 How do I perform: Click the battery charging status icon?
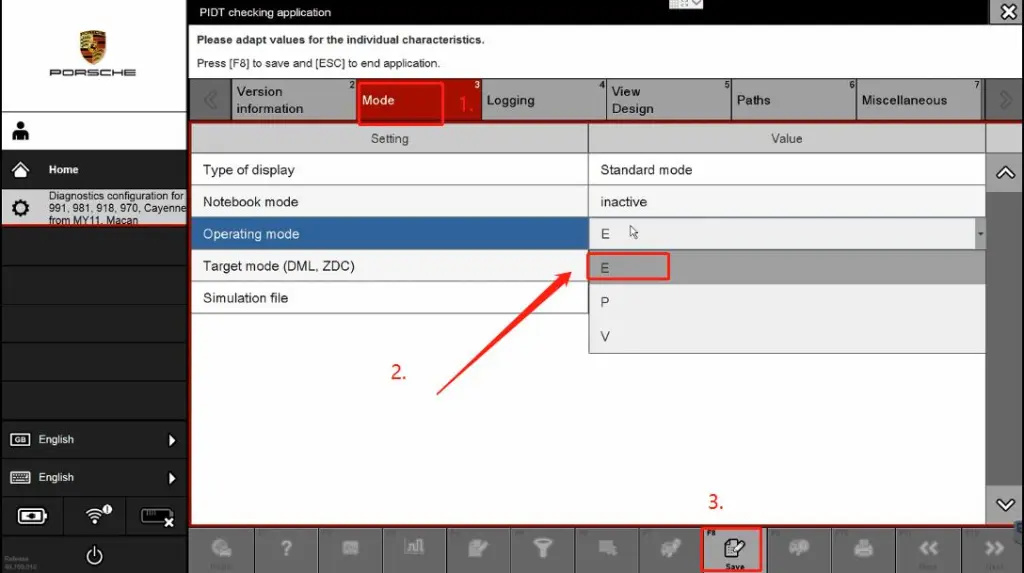point(32,516)
